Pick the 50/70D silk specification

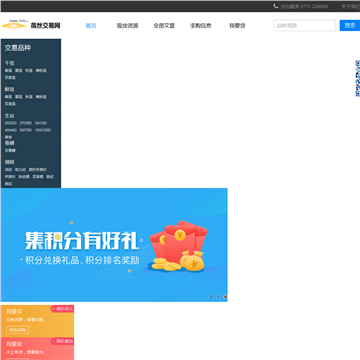tap(26, 130)
